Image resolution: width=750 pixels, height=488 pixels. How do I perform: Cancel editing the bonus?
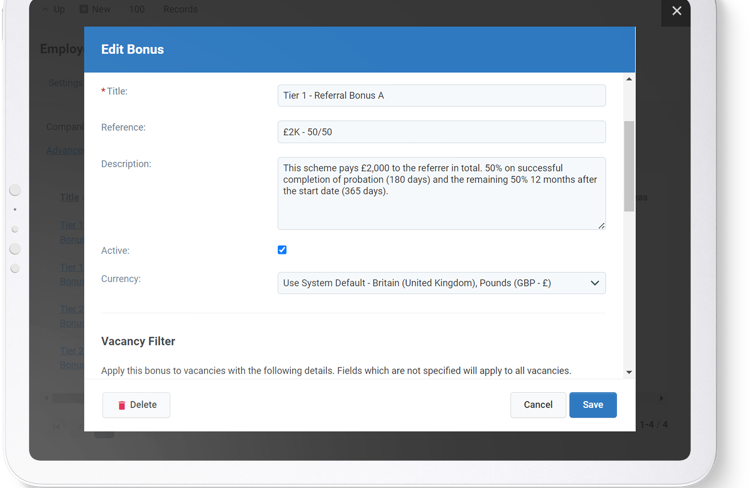click(x=538, y=405)
